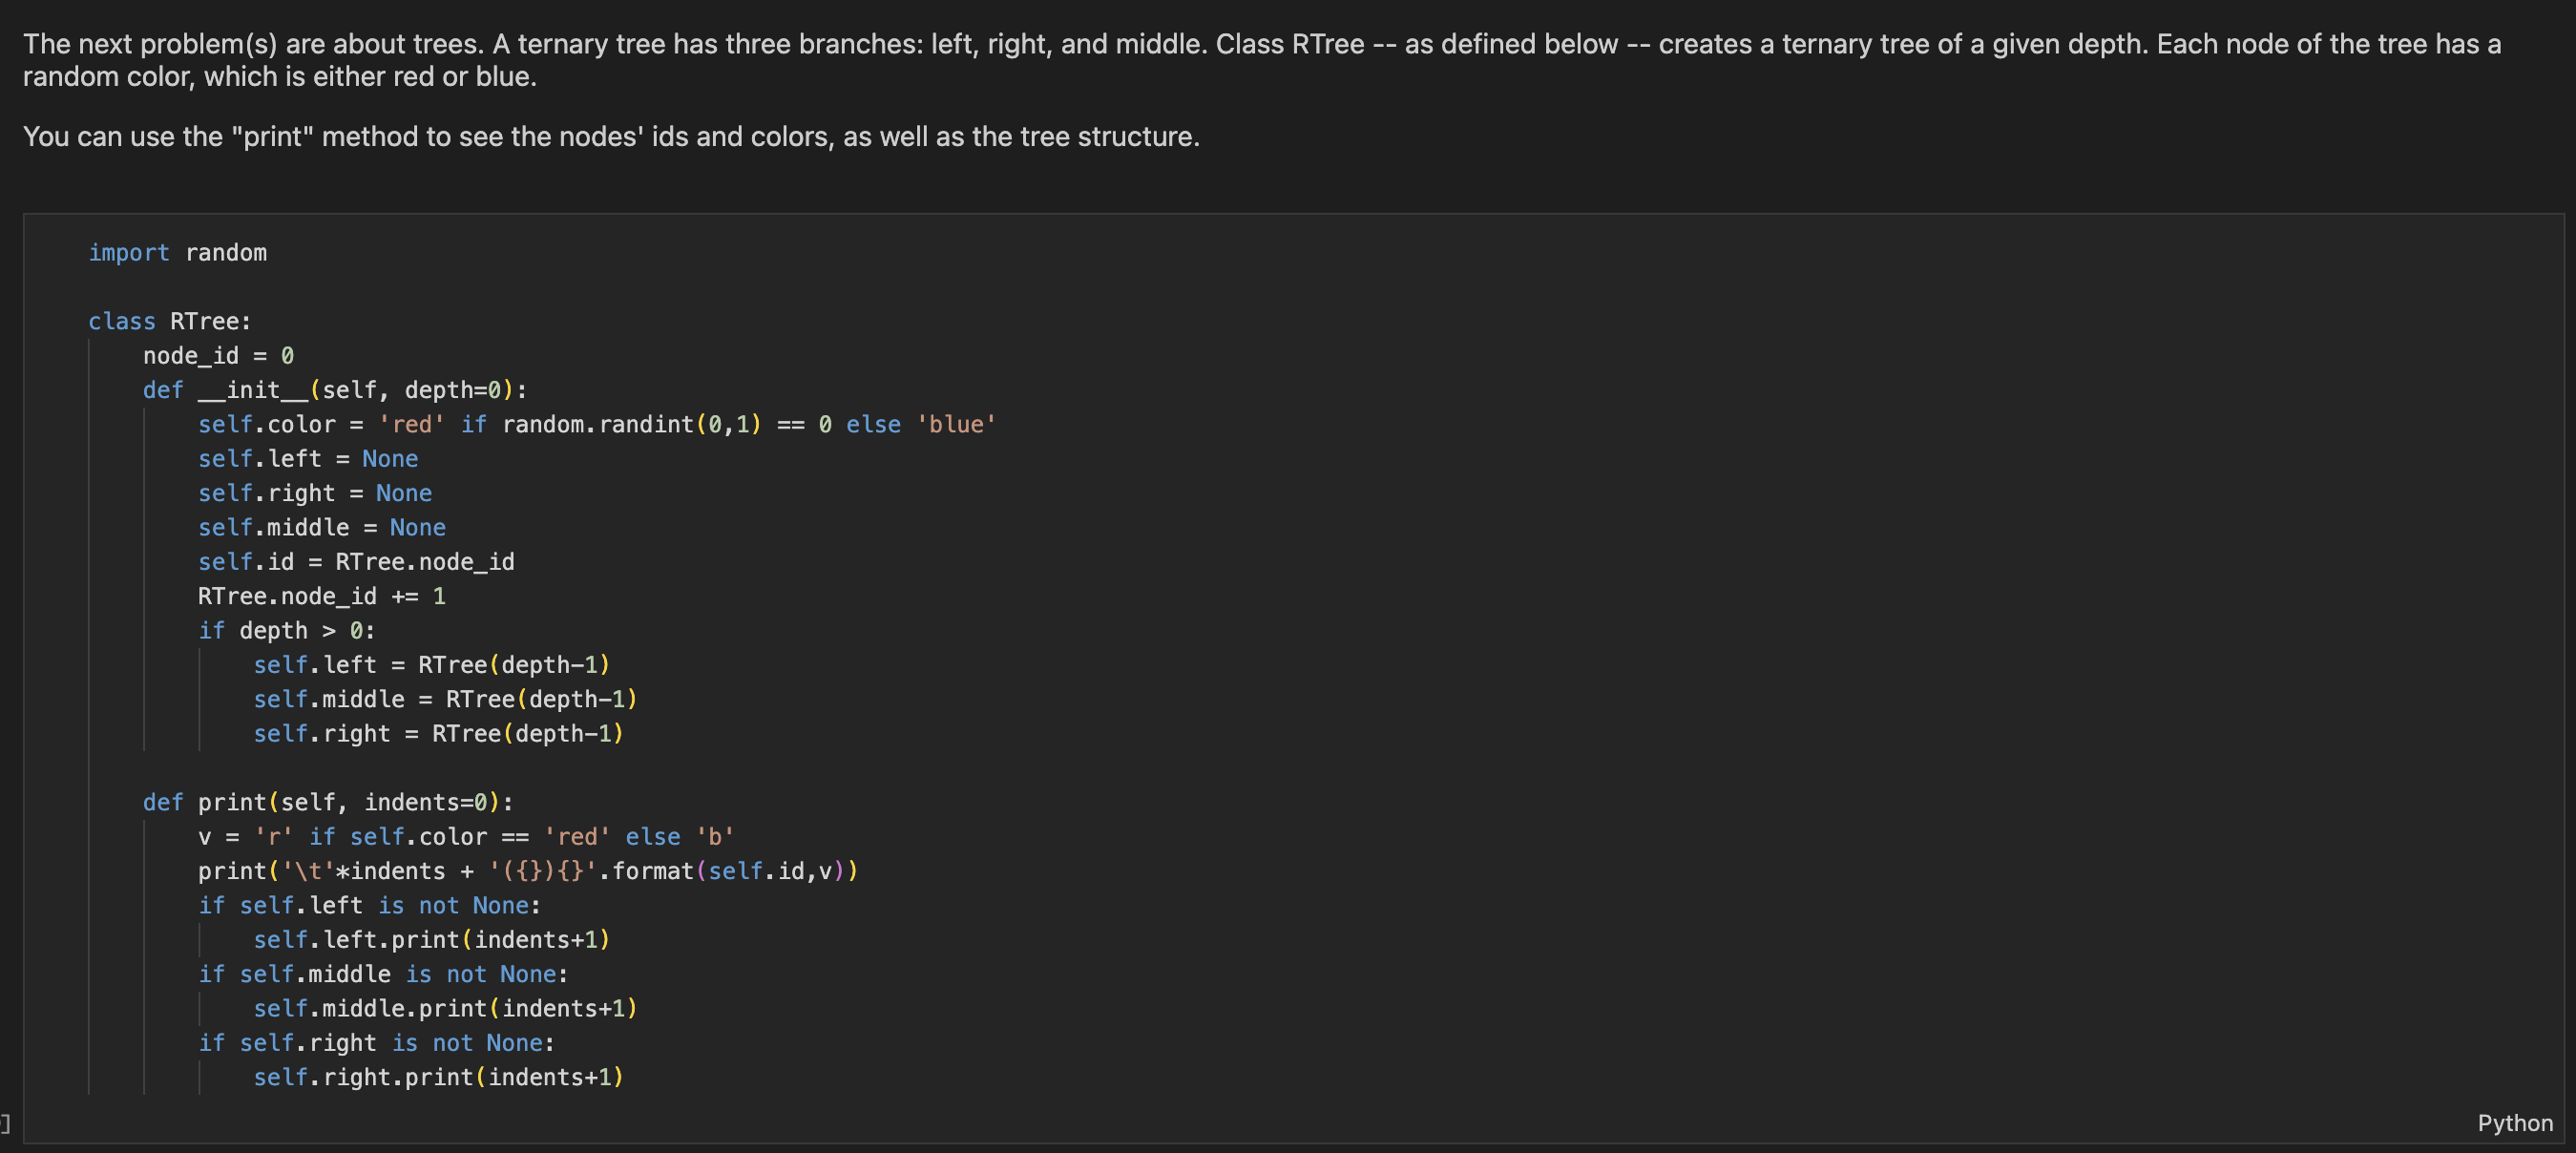The width and height of the screenshot is (2576, 1153).
Task: Click the 'self.right.print(indents+1)' line
Action: (438, 1077)
